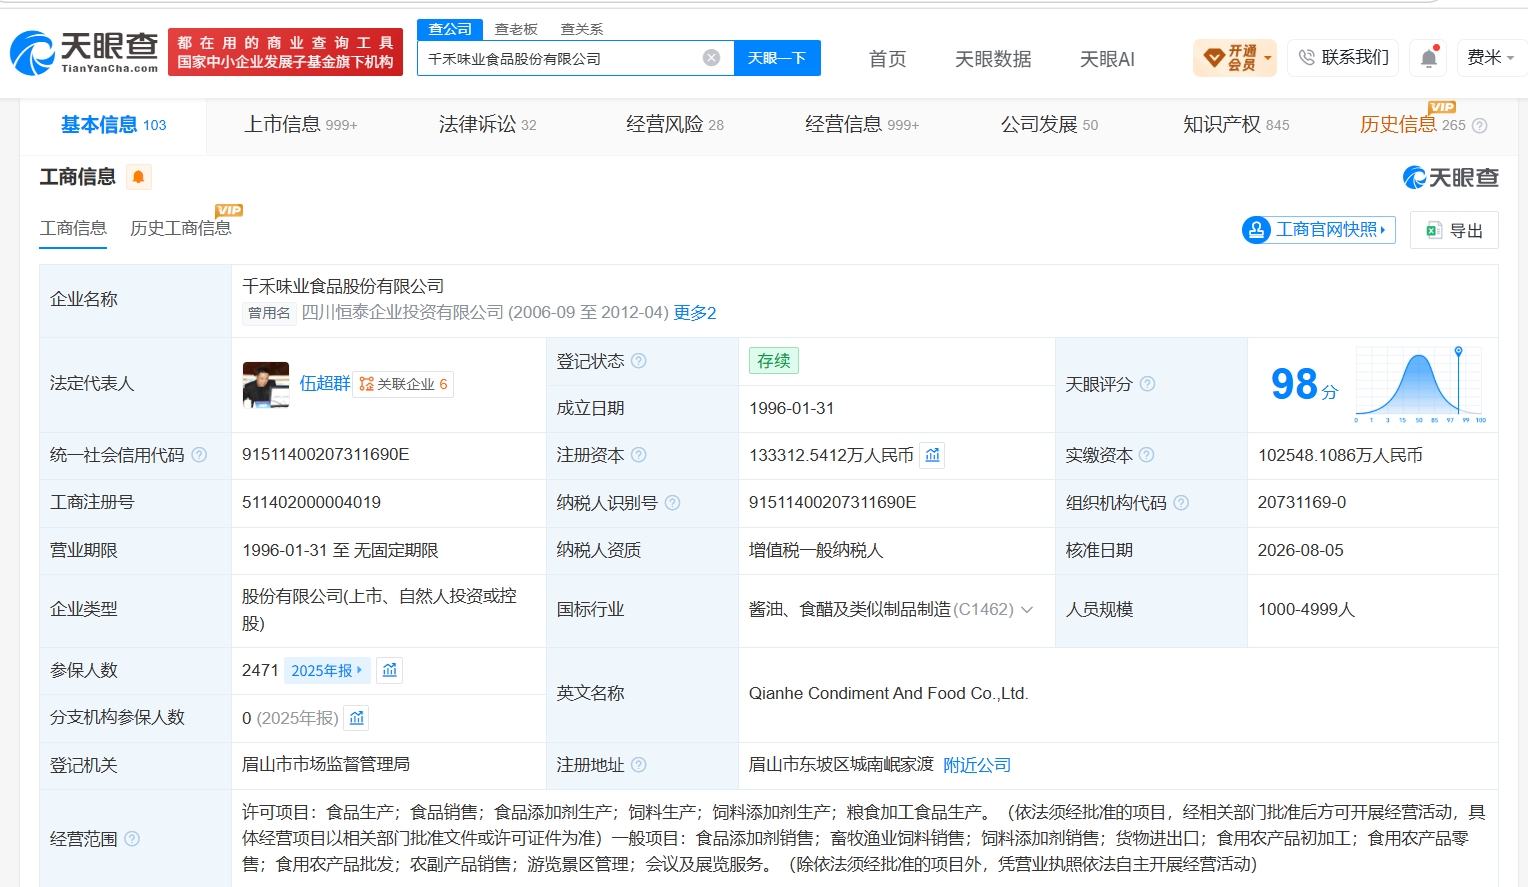The image size is (1528, 887).
Task: Select the 查公司 search tab
Action: [x=450, y=29]
